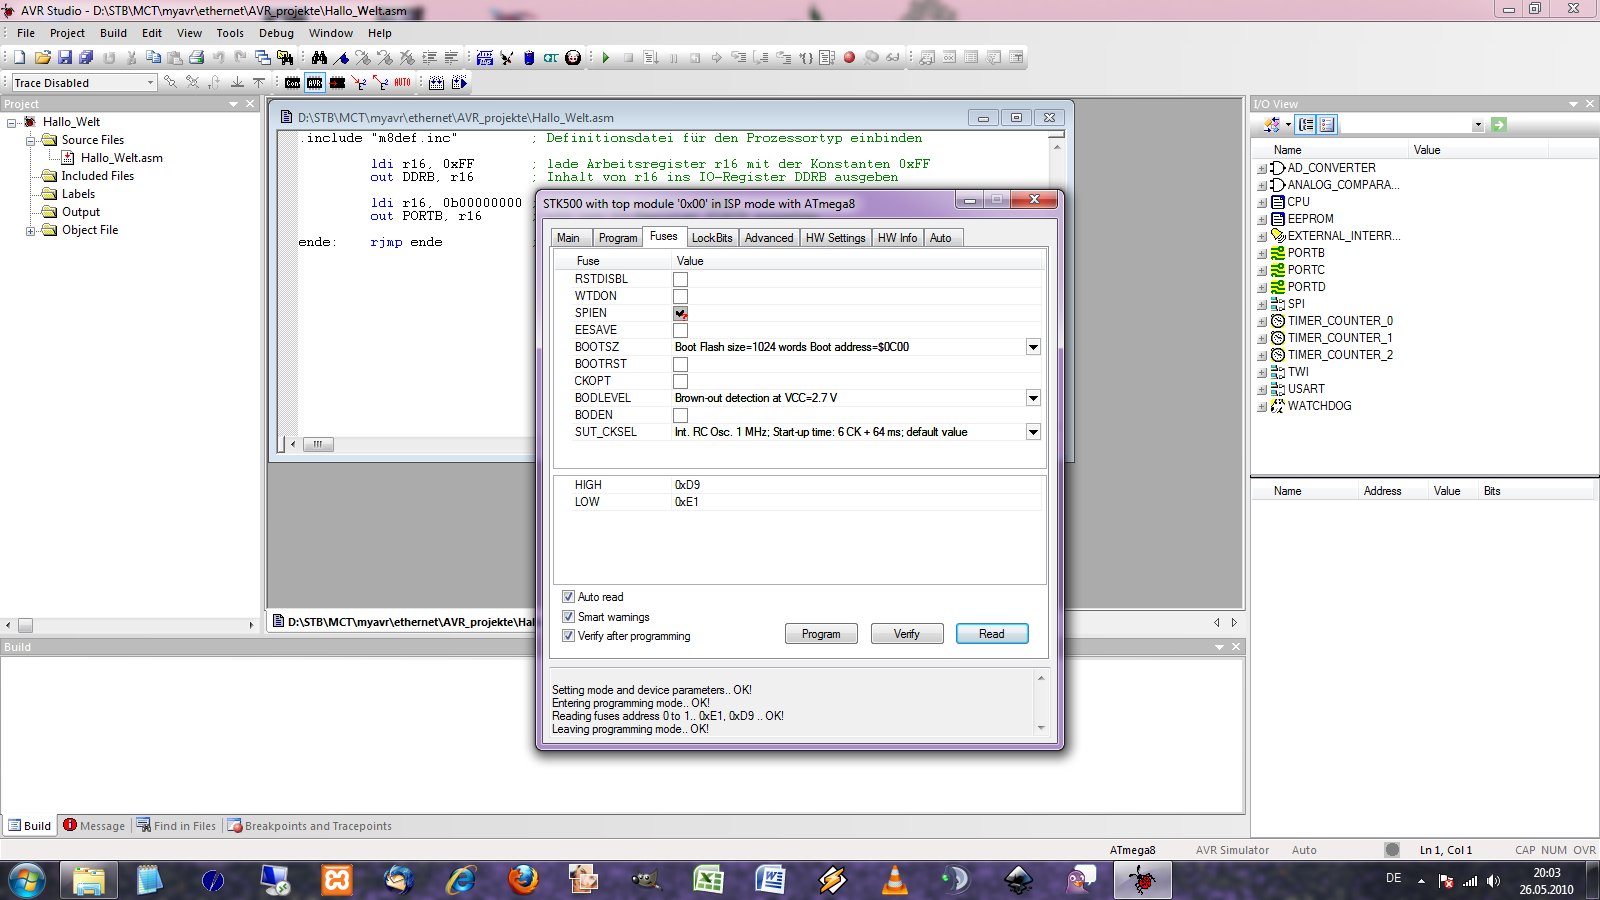The image size is (1600, 900).
Task: Click the Internet Explorer taskbar icon
Action: click(x=461, y=880)
